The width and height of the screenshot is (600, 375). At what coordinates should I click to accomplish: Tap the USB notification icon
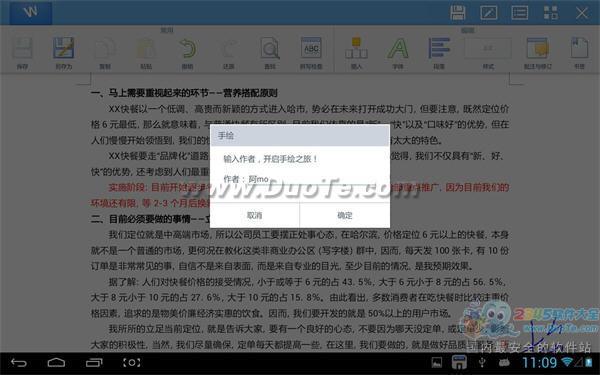coord(482,362)
